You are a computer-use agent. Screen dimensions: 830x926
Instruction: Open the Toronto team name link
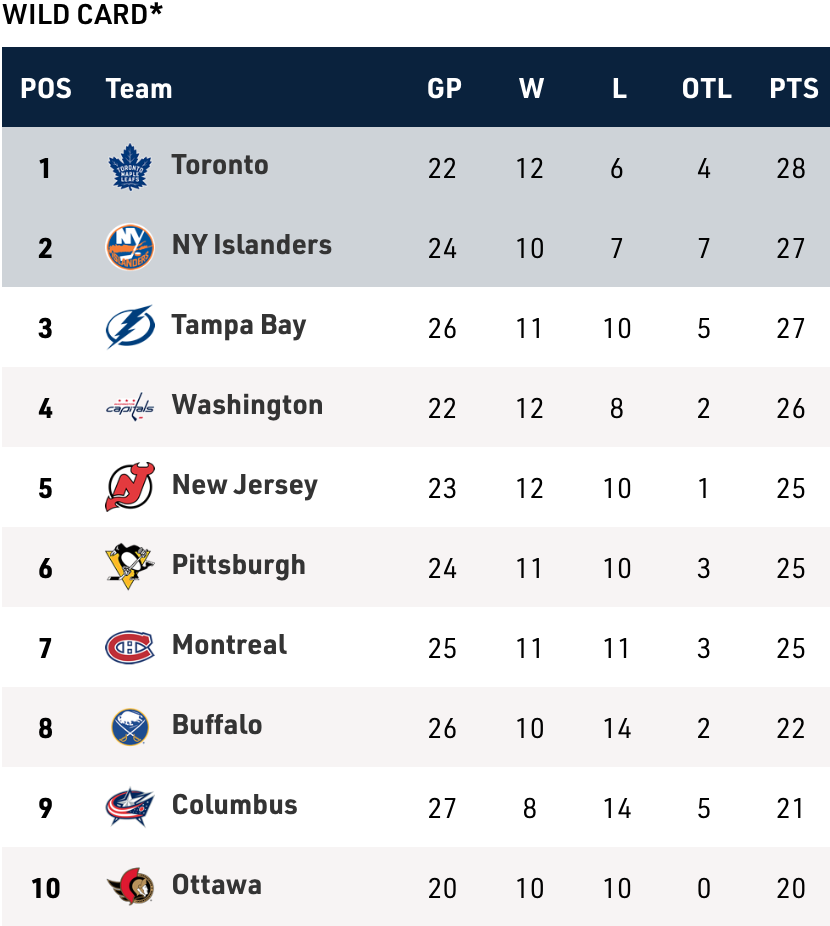(220, 165)
